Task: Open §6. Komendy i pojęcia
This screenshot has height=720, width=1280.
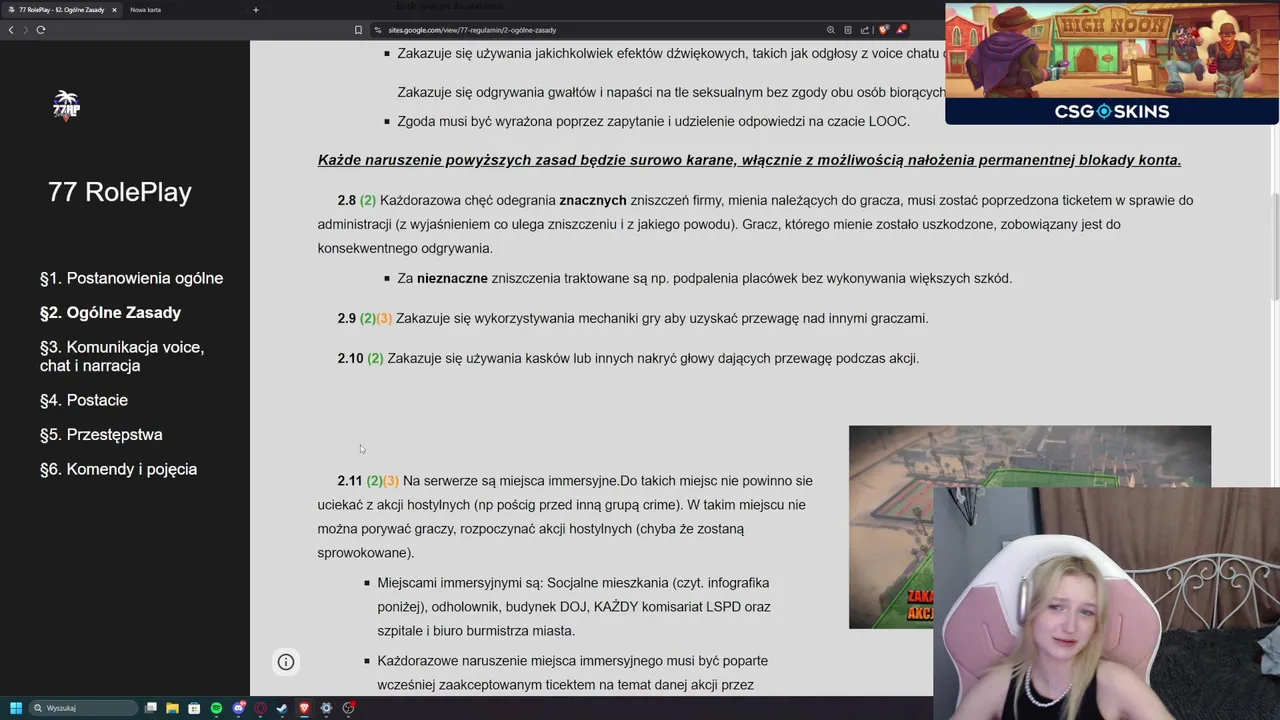Action: coord(118,469)
